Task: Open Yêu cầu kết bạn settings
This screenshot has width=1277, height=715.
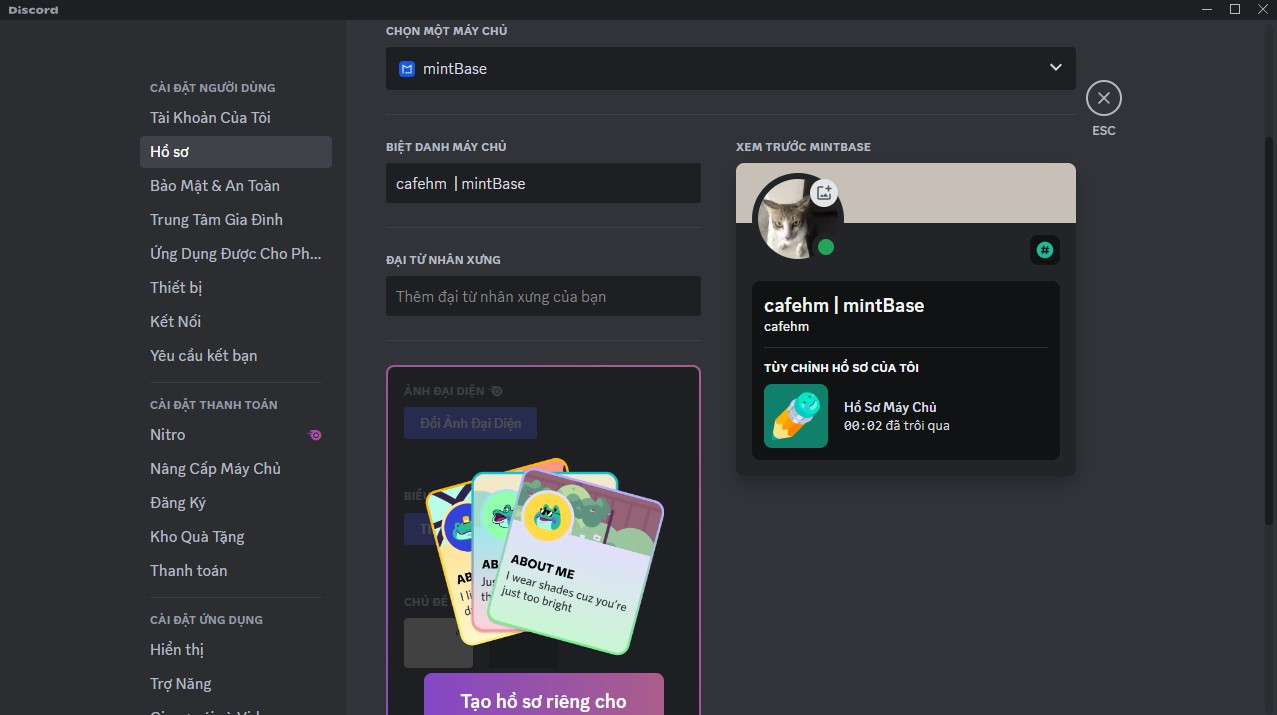Action: 236,356
